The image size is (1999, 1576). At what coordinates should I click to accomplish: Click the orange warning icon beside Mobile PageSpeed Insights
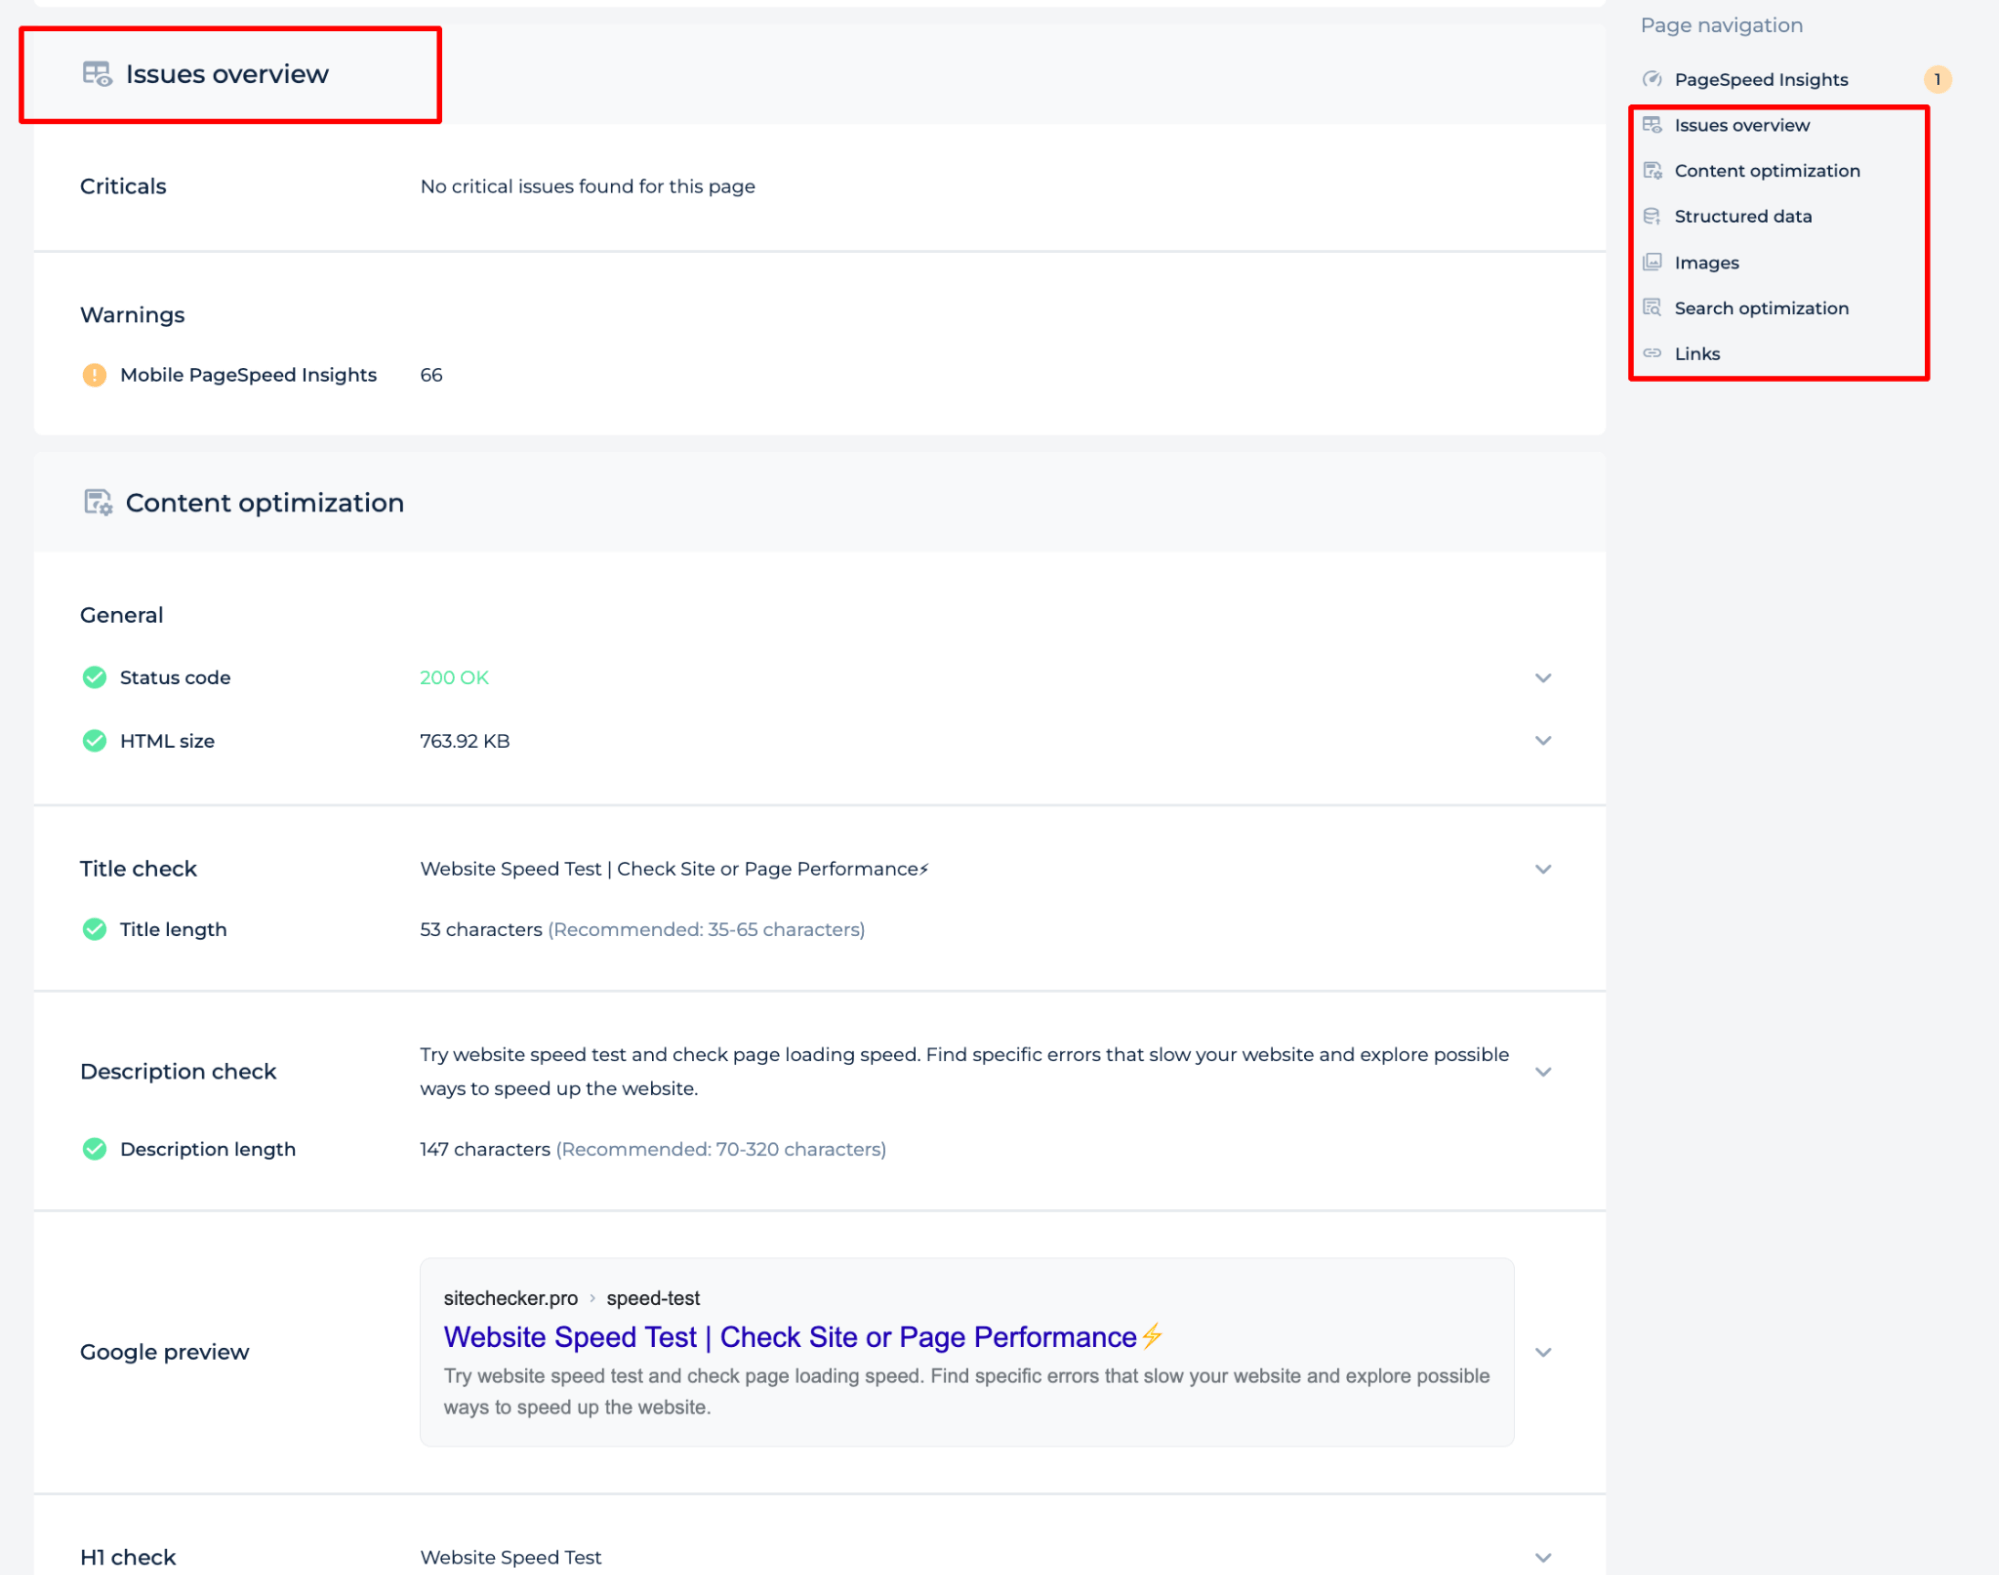[x=94, y=375]
